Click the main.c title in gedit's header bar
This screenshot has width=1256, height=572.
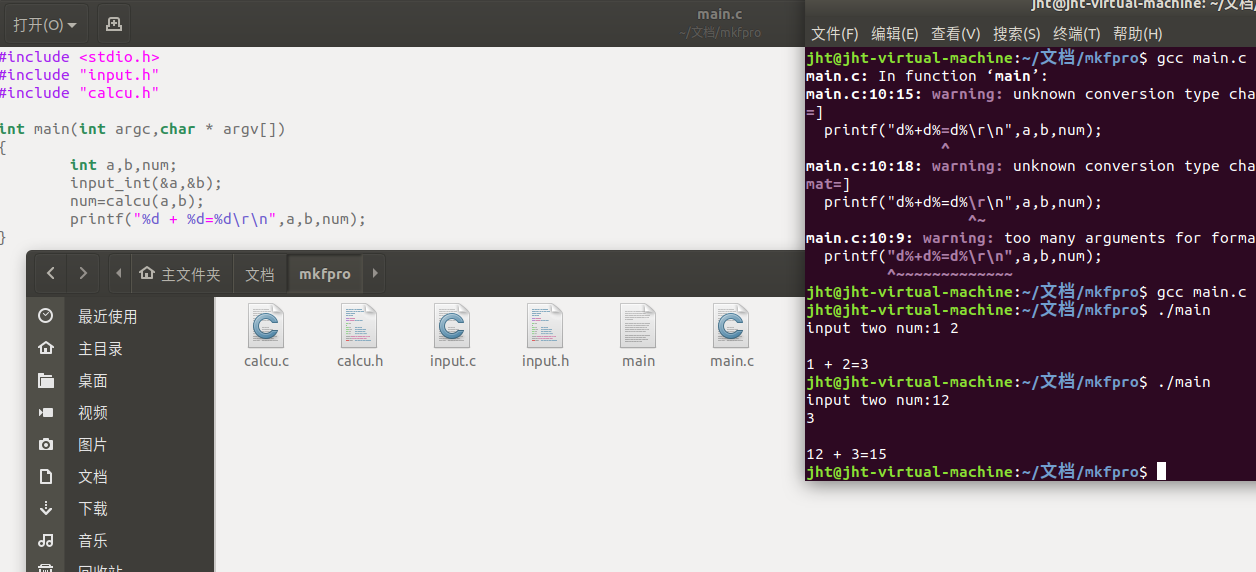pos(720,14)
